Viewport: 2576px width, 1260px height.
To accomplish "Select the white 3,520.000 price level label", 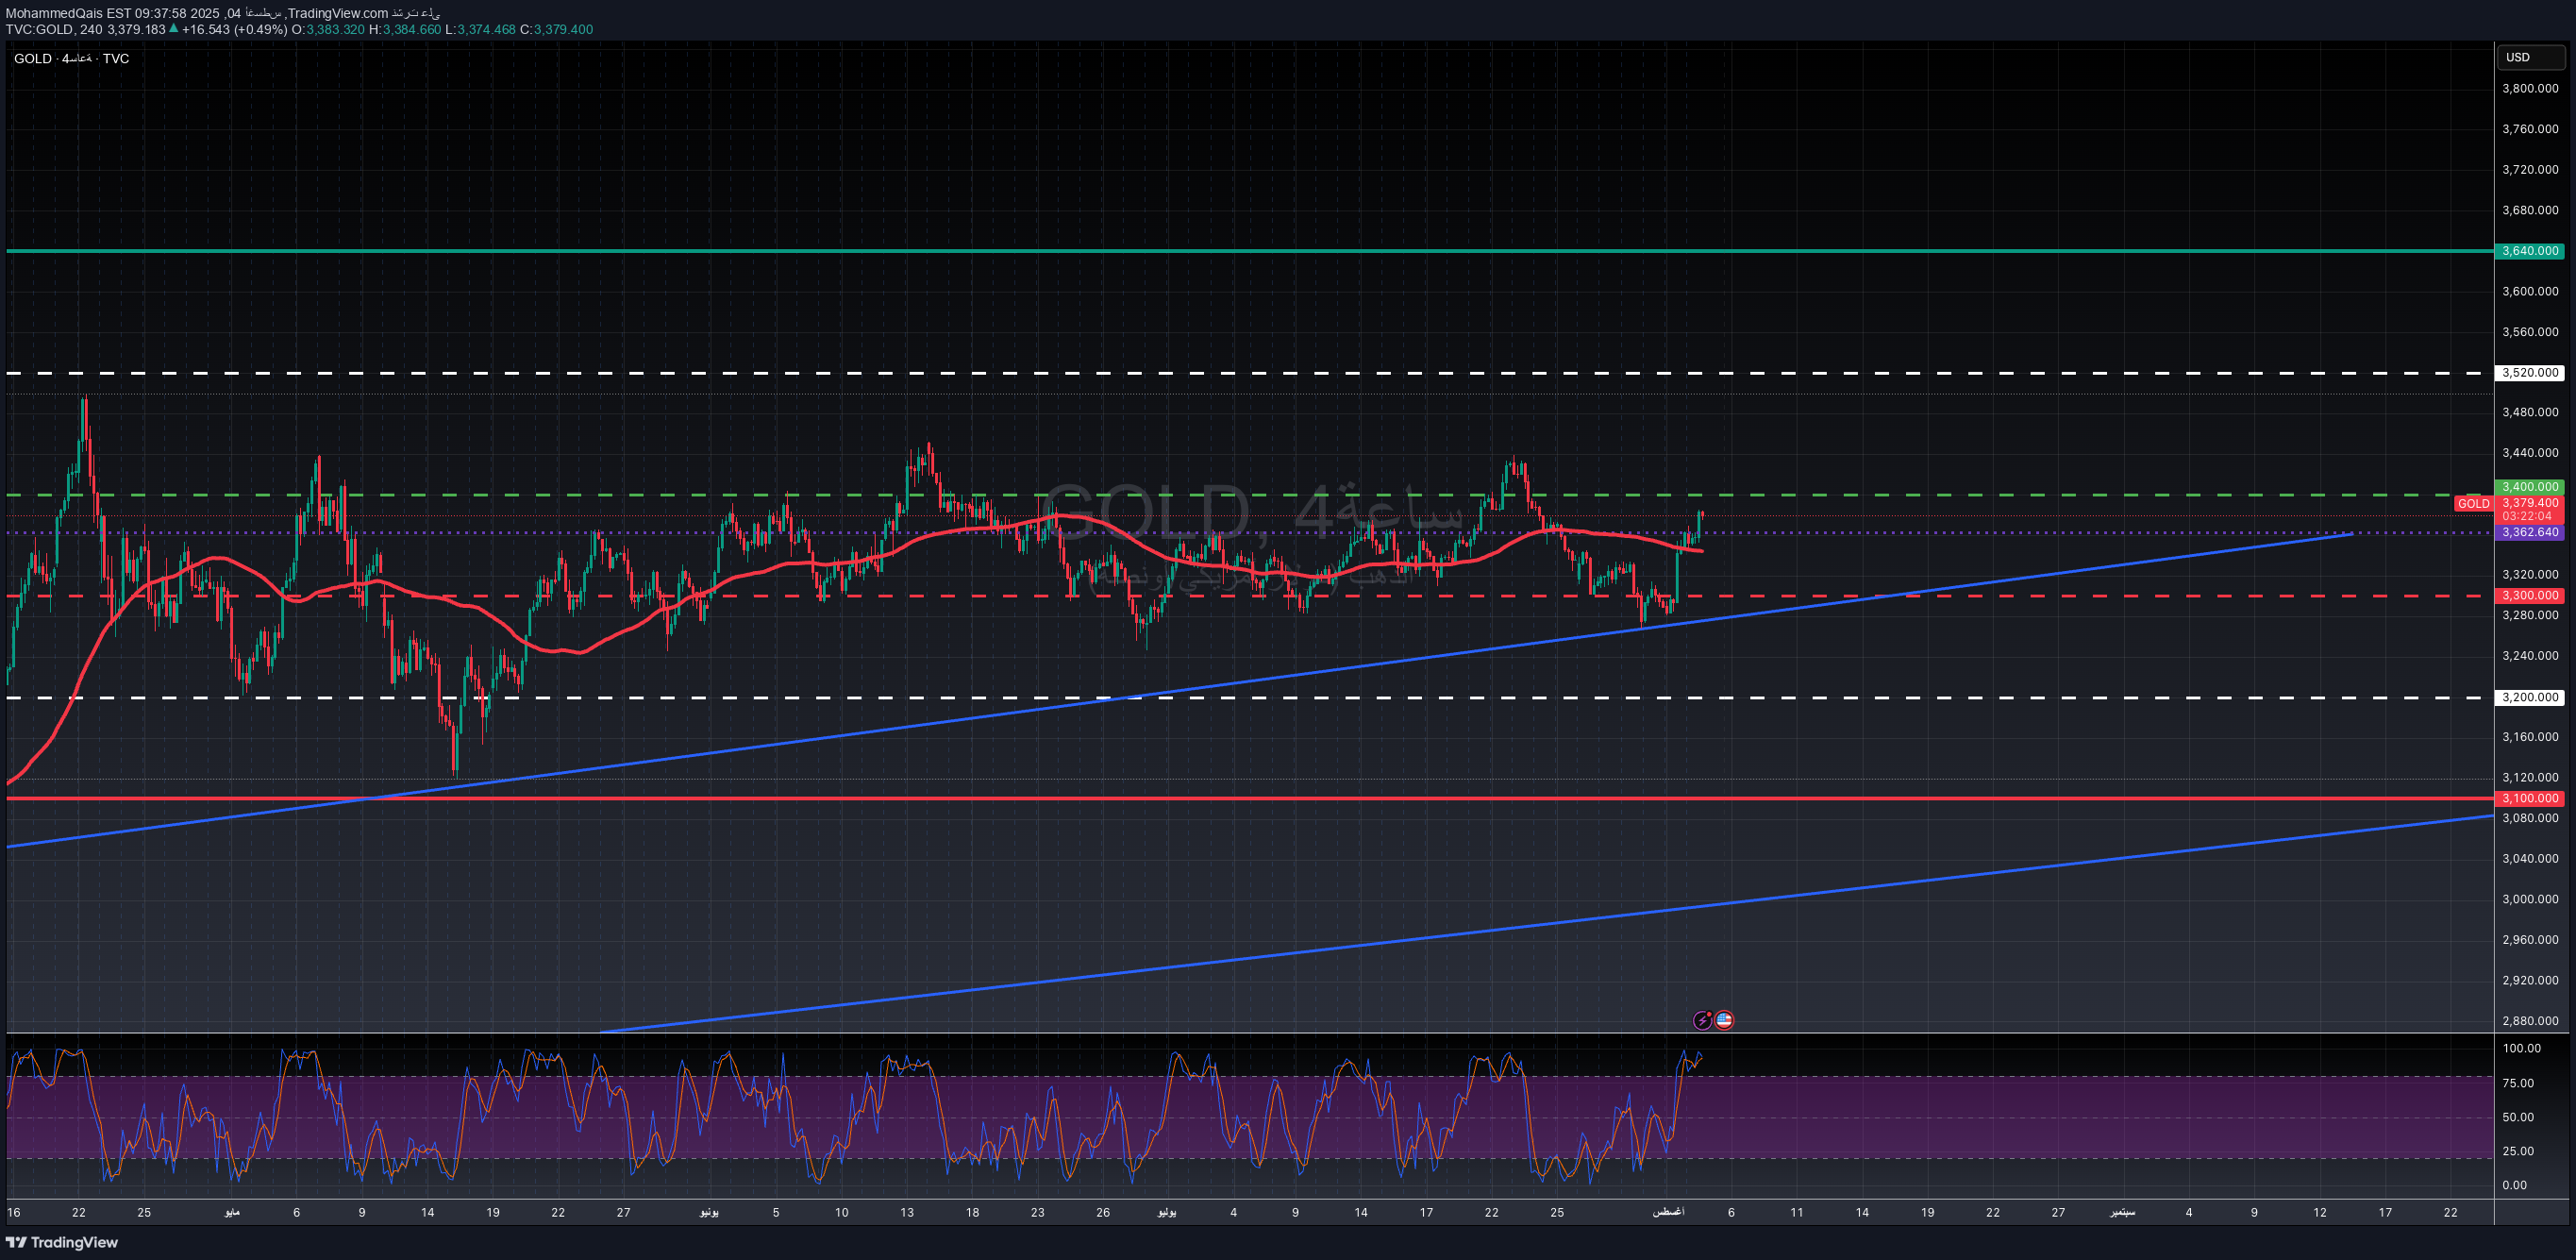I will point(2530,373).
